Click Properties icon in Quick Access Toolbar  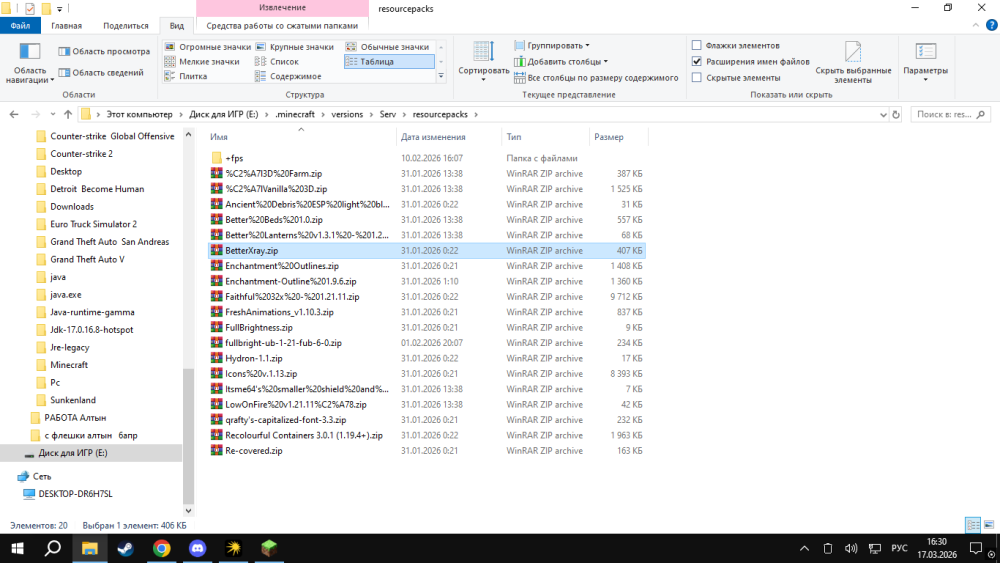point(29,9)
